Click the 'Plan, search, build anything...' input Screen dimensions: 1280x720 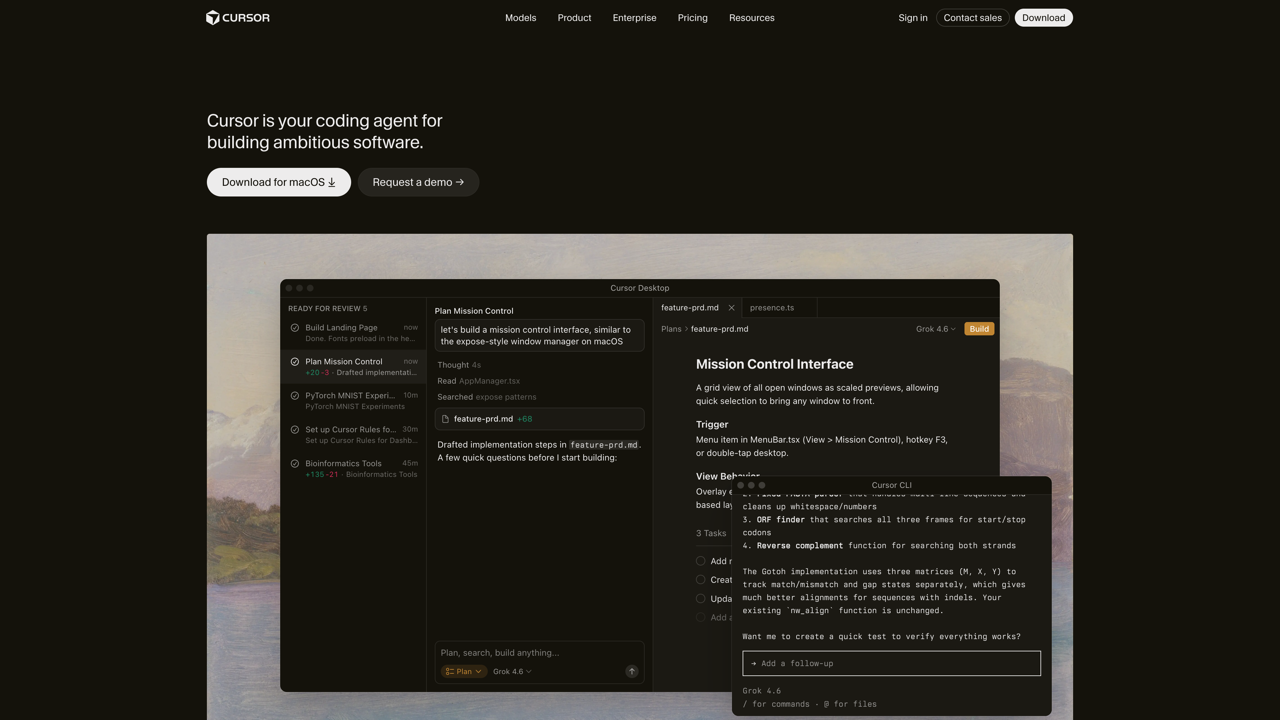(x=539, y=653)
